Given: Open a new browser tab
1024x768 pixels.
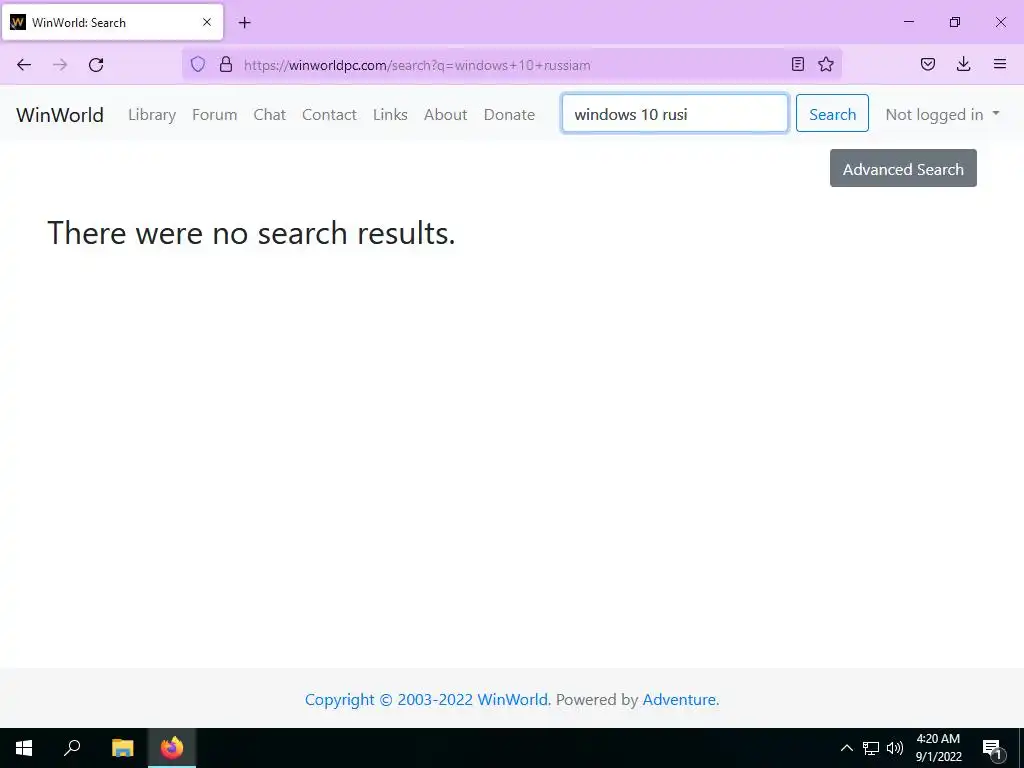Looking at the screenshot, I should click(244, 23).
